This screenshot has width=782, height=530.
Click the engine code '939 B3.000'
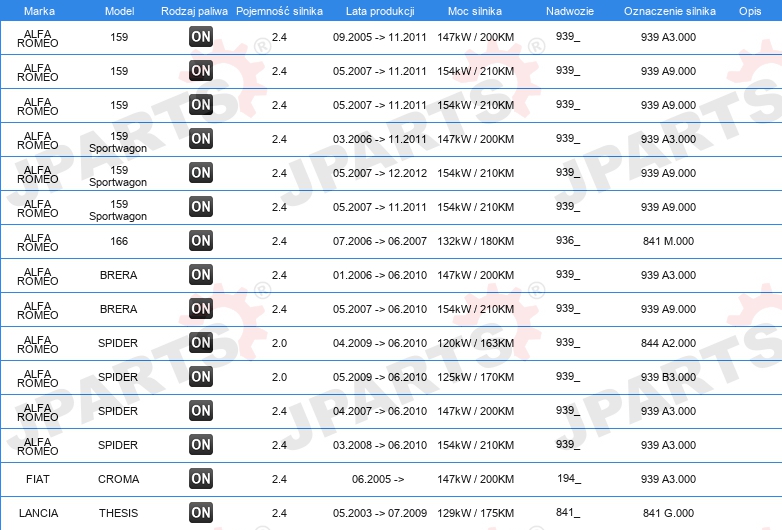click(x=668, y=377)
